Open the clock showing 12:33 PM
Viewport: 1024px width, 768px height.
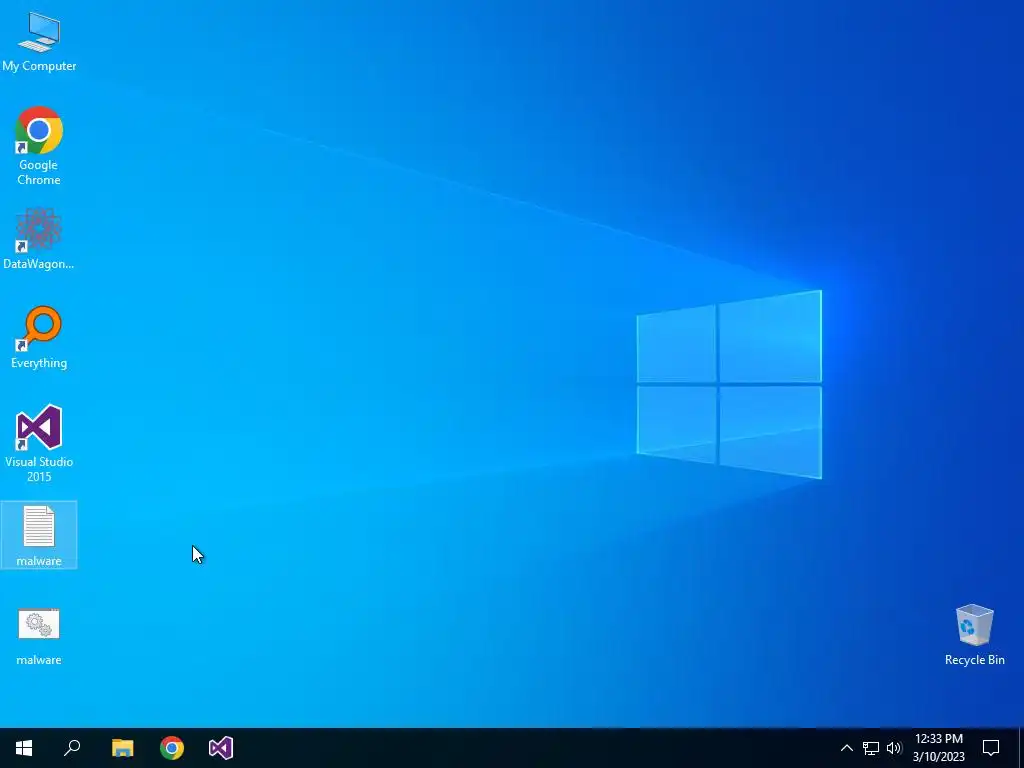coord(938,748)
